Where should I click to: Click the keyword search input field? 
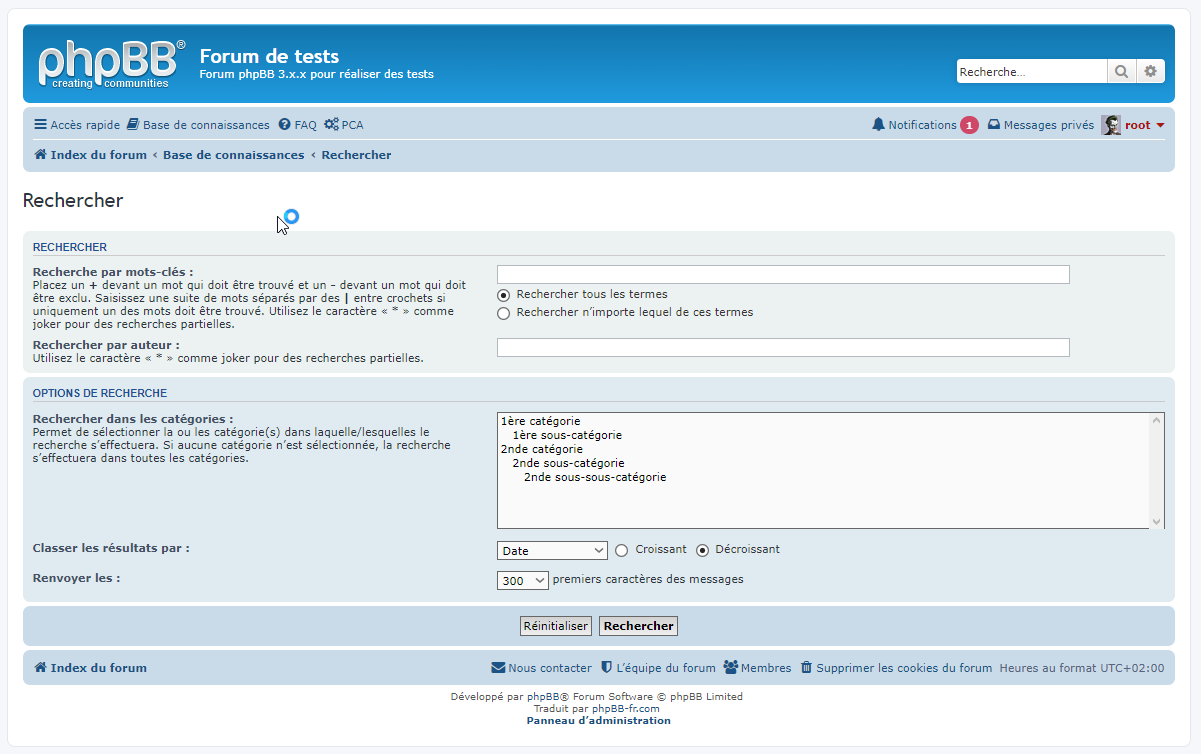[783, 275]
